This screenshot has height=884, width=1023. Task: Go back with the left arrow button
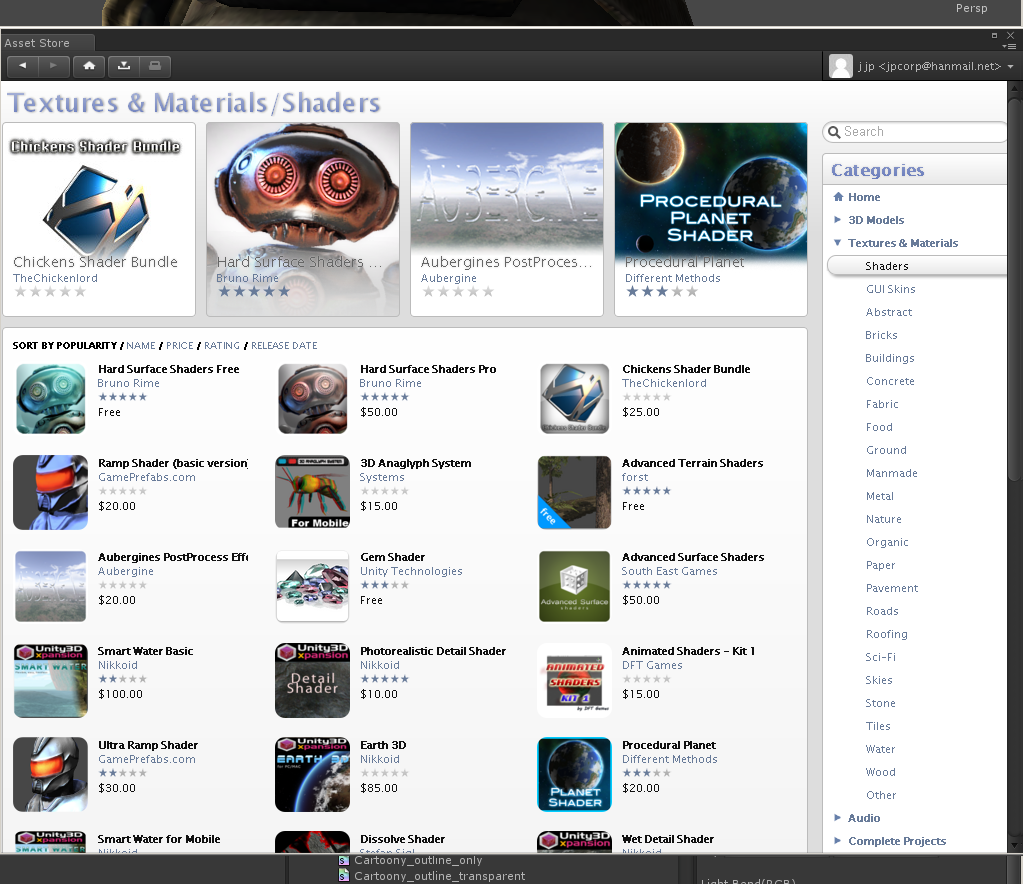coord(23,66)
